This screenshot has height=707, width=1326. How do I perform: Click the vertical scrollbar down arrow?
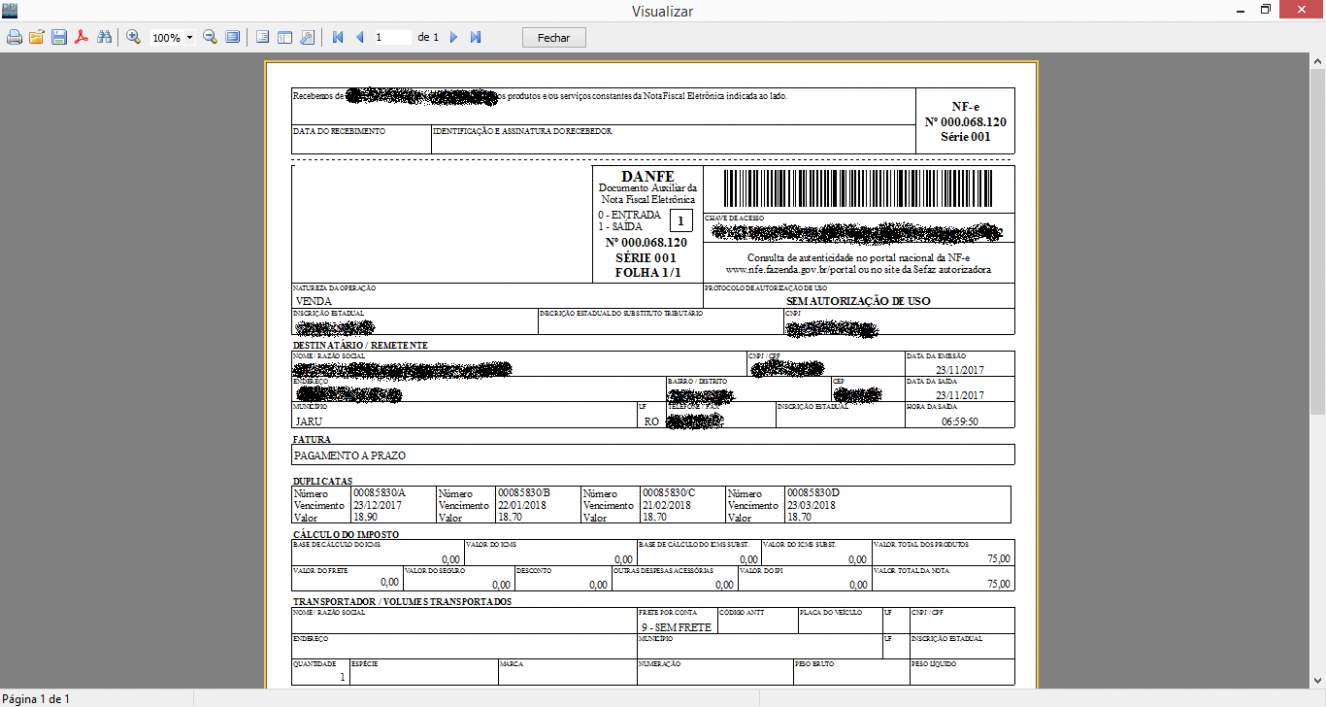click(x=1317, y=680)
